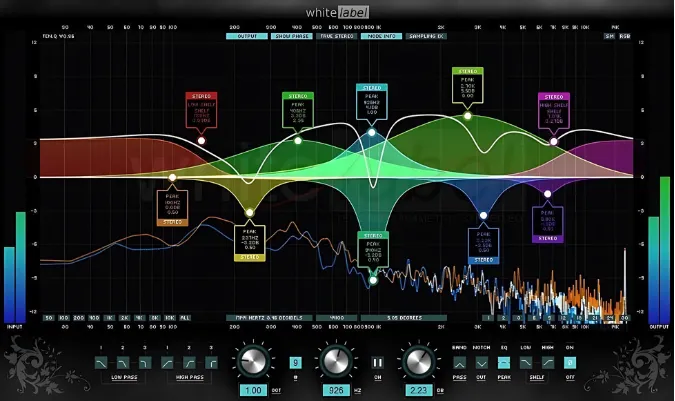Click the blue band info label box

(483, 246)
